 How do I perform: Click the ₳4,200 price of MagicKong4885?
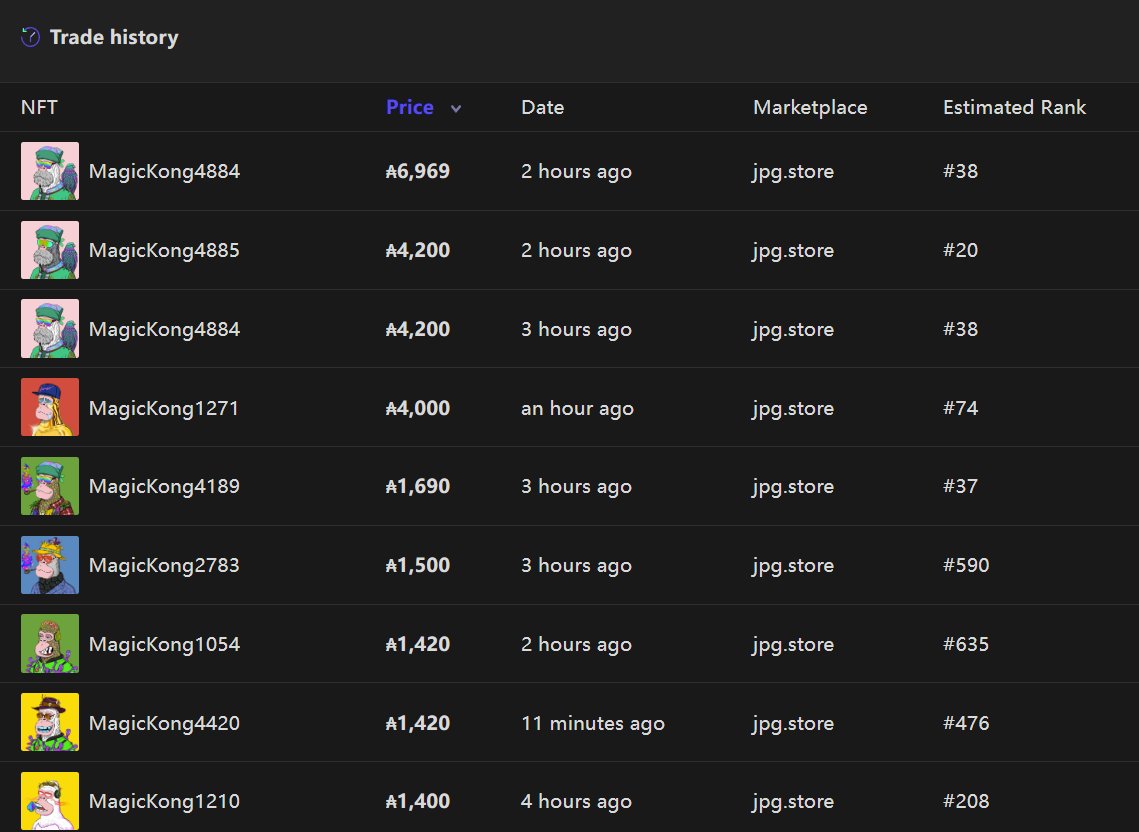tap(418, 251)
